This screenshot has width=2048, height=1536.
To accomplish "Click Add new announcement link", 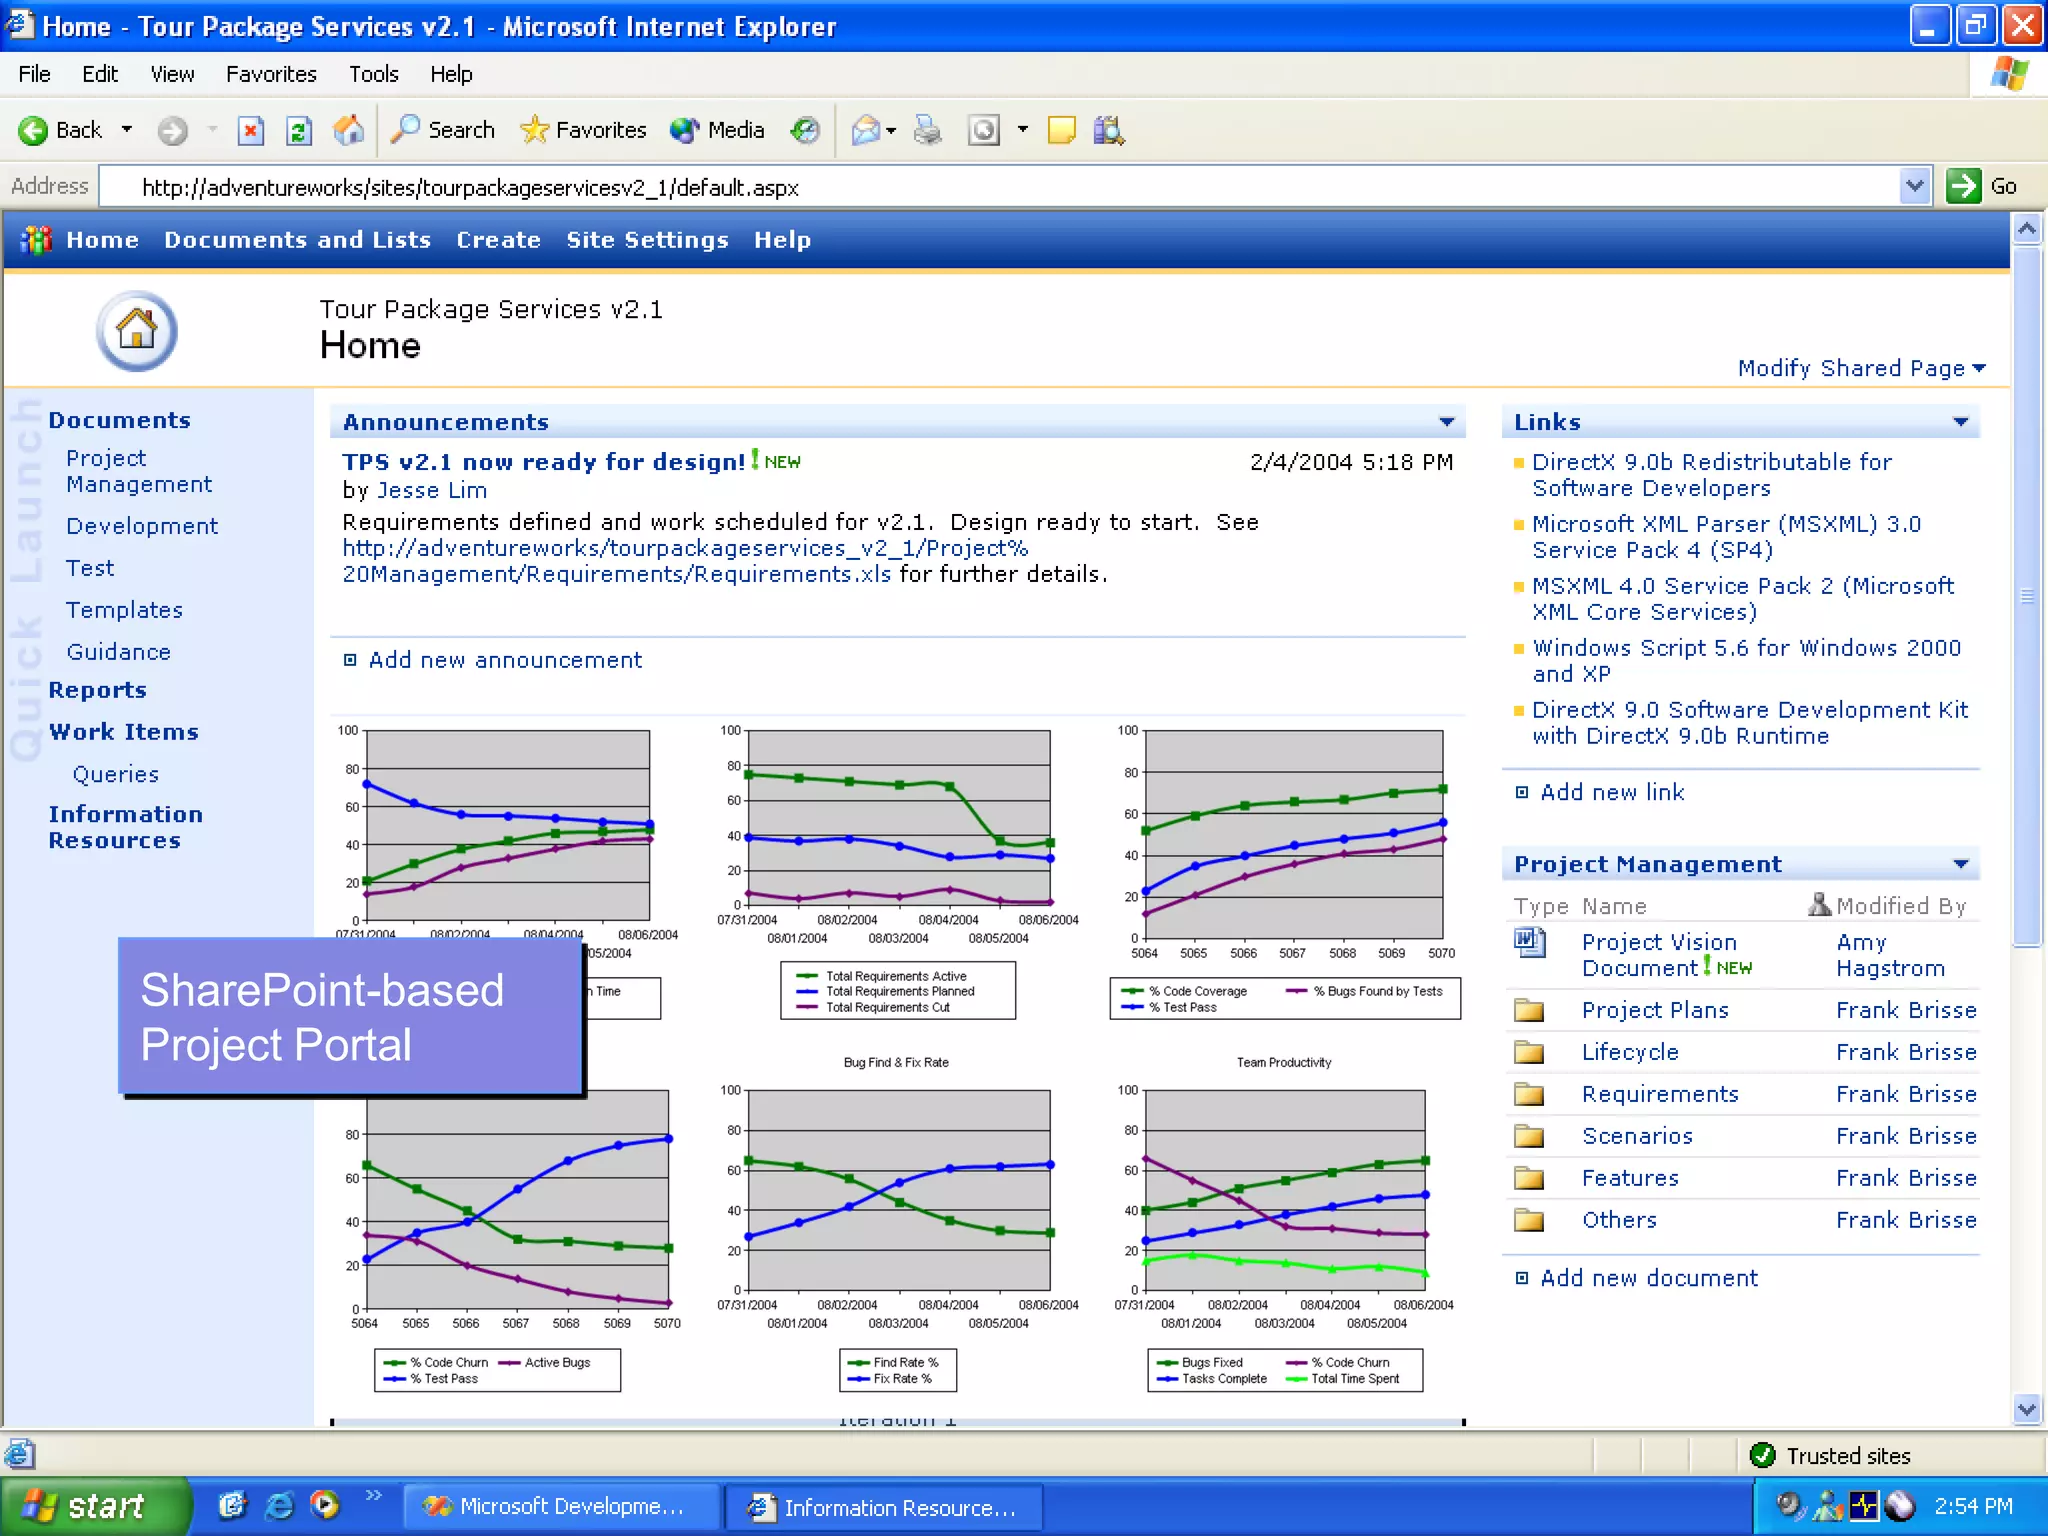I will [x=505, y=660].
